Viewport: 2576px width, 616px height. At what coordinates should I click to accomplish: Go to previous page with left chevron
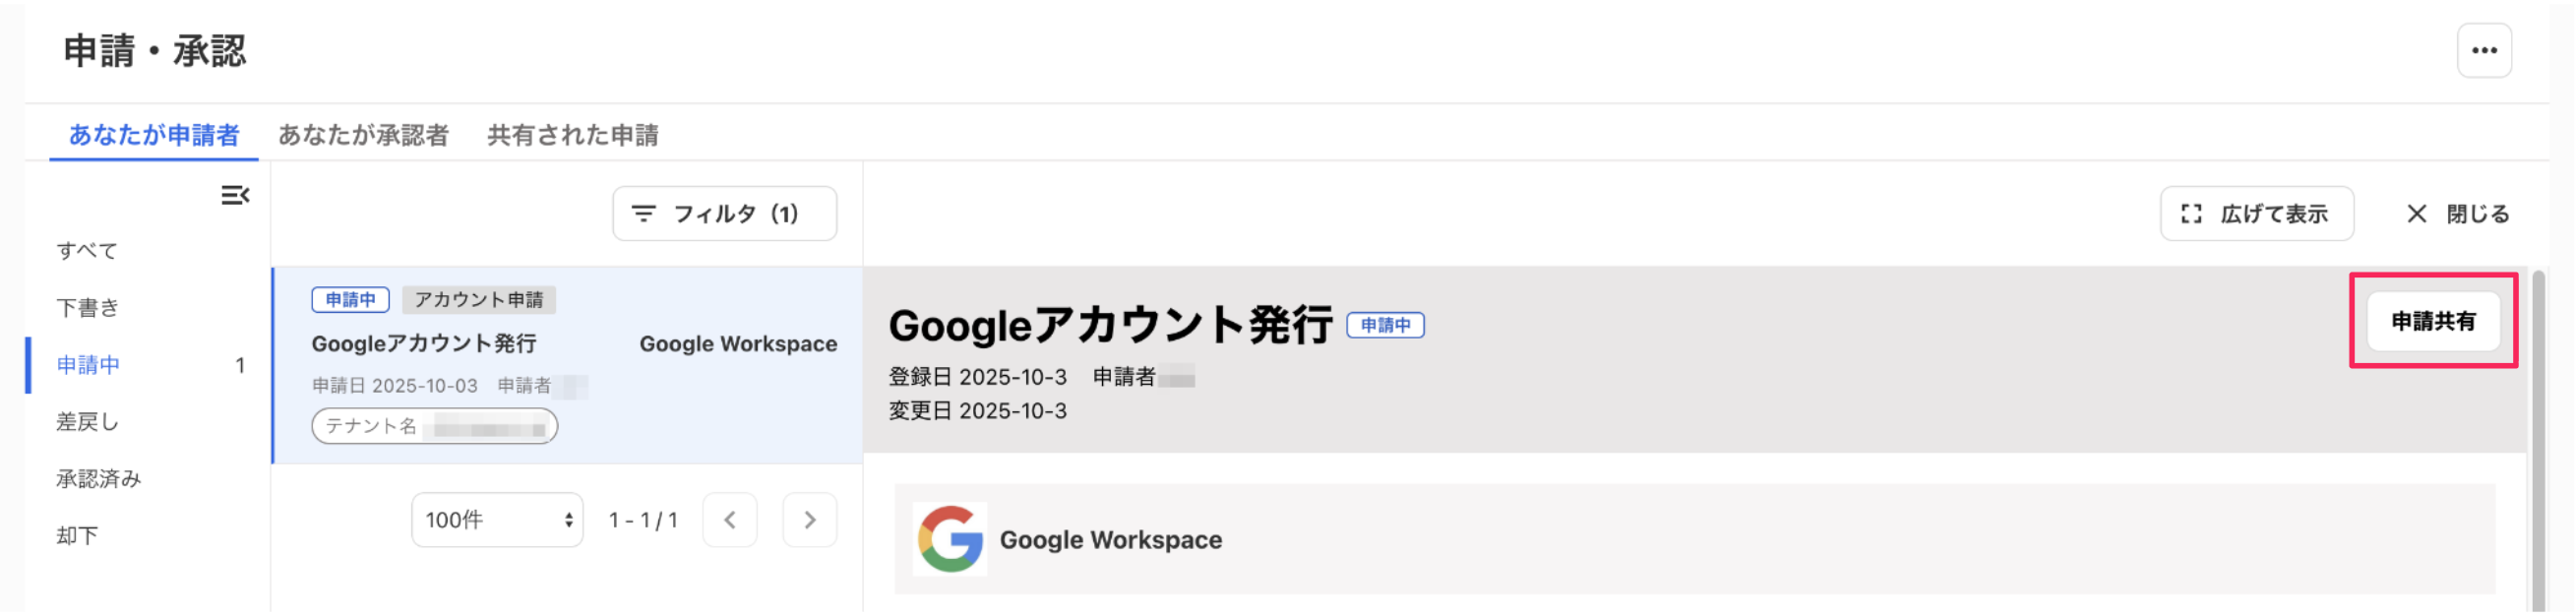point(729,519)
